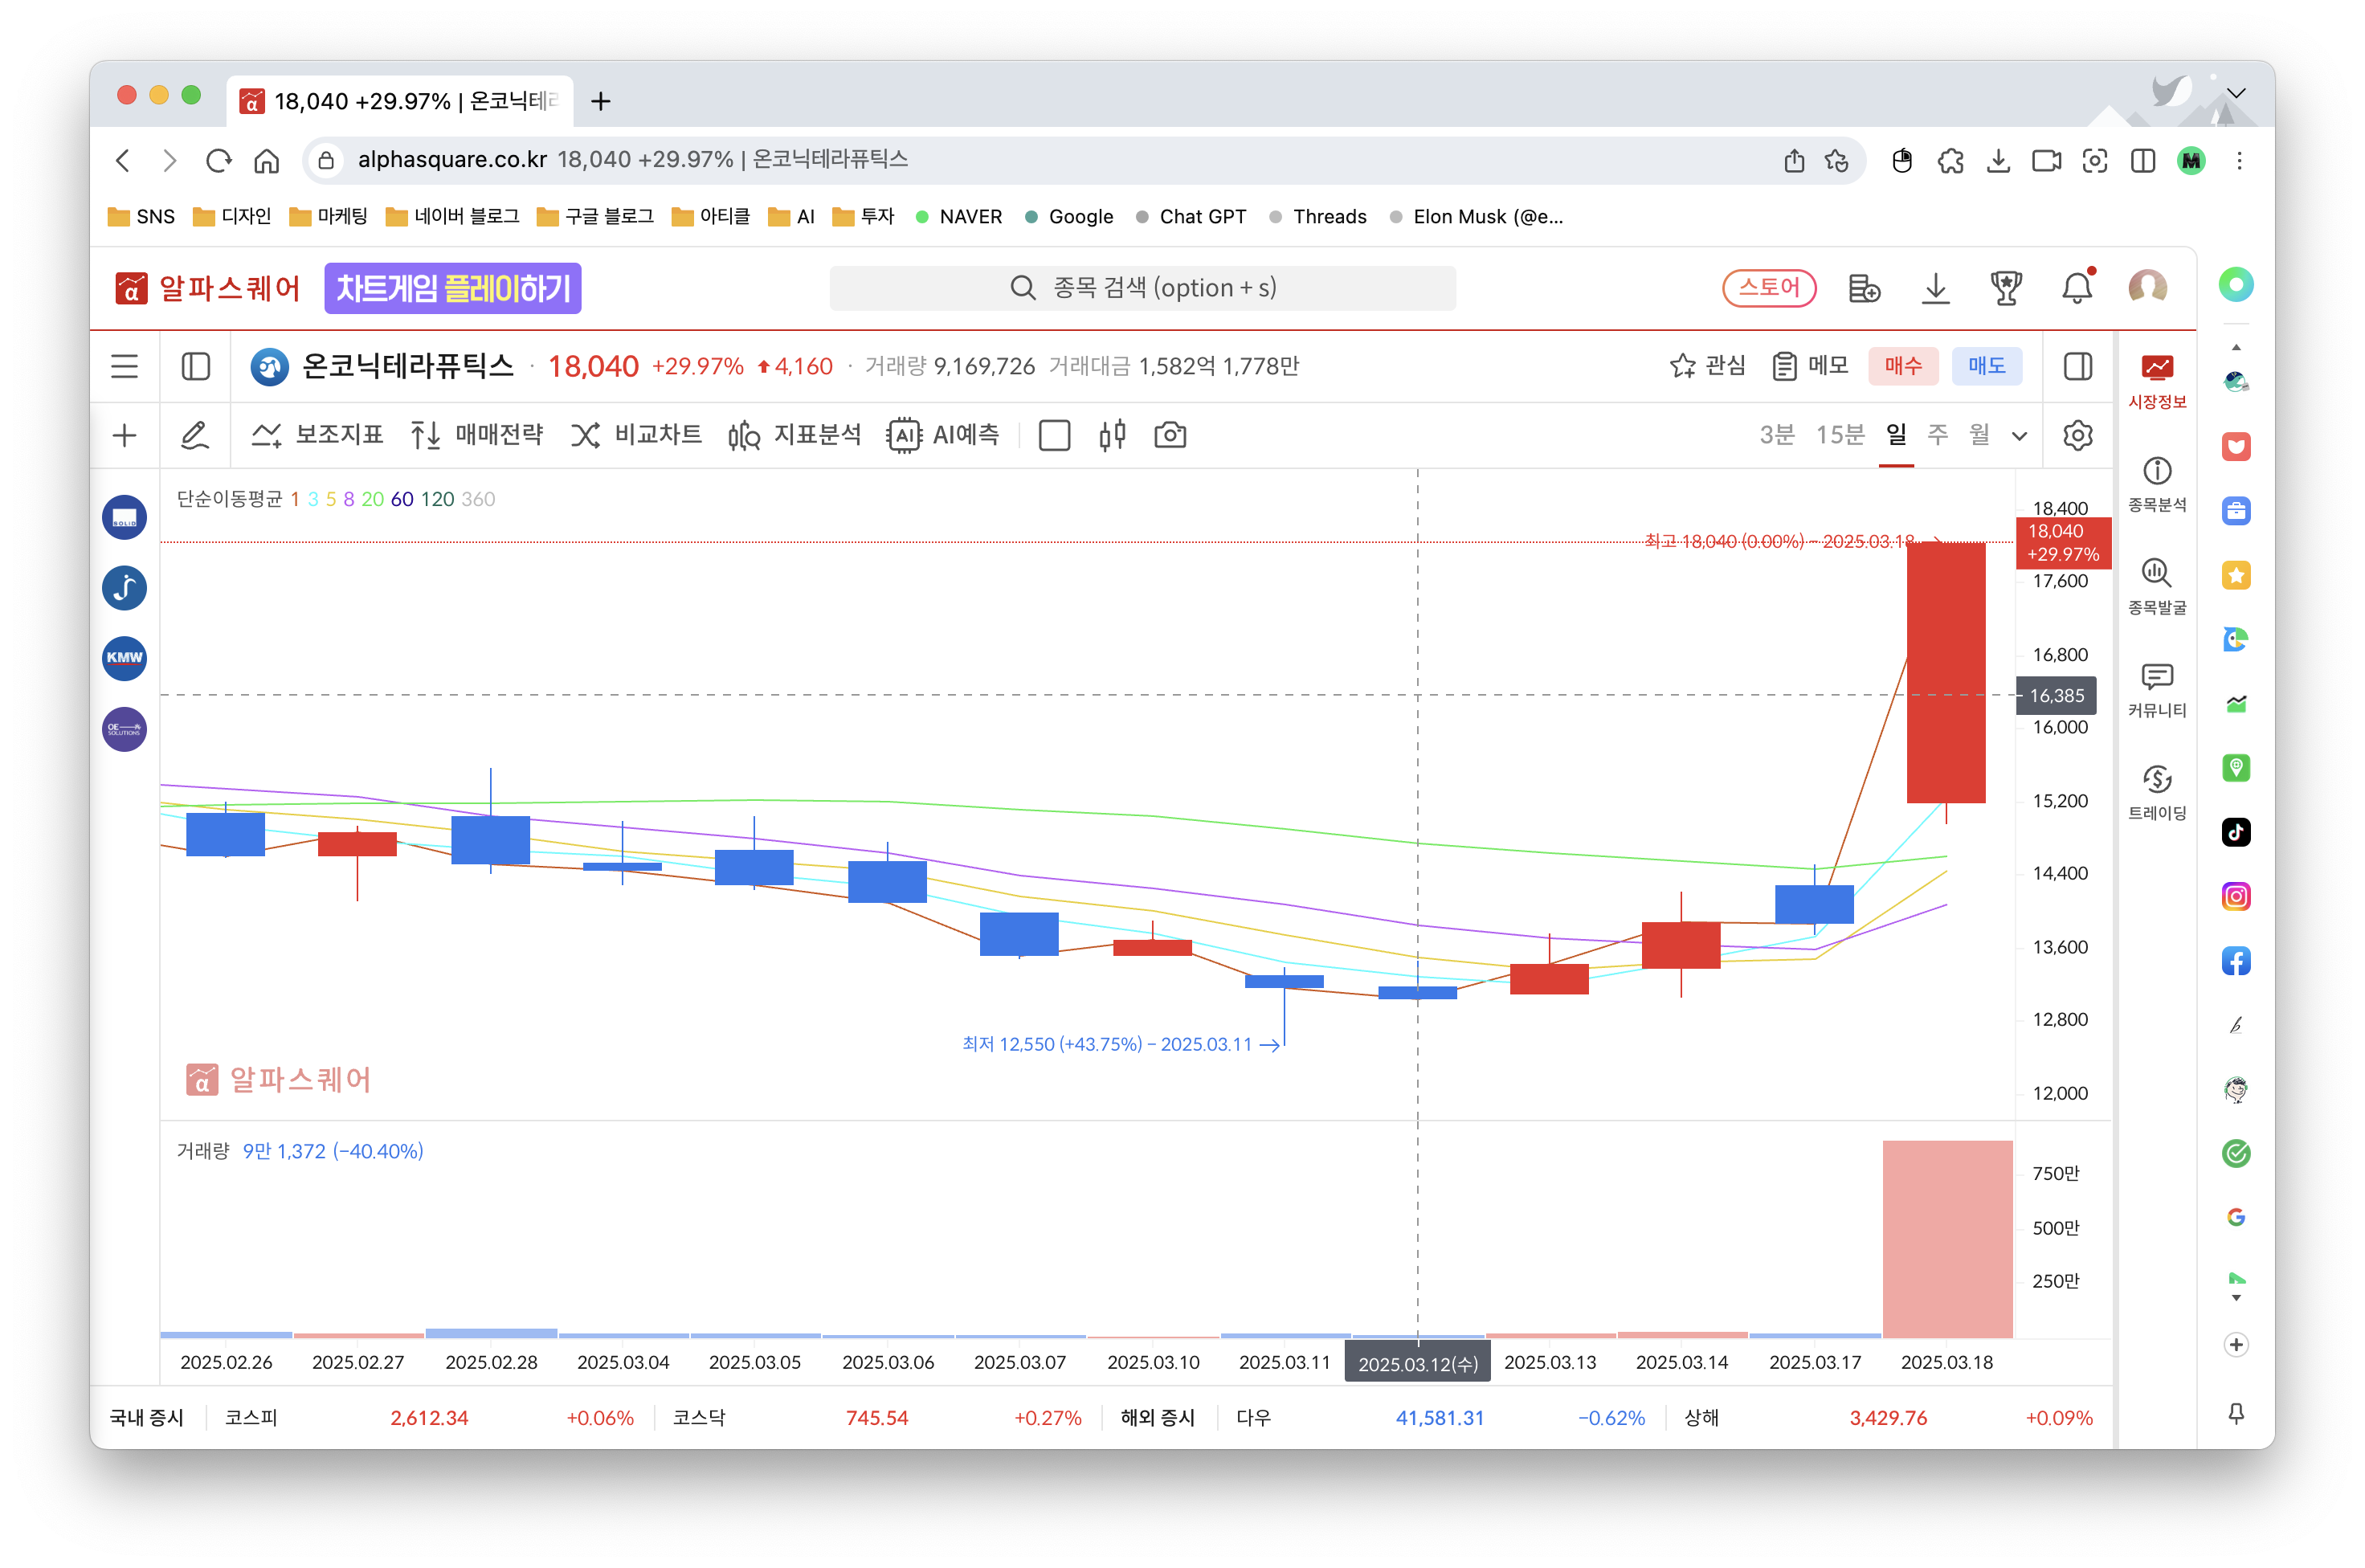
Task: Expand the timeframe dropdown chevron
Action: coord(2019,436)
